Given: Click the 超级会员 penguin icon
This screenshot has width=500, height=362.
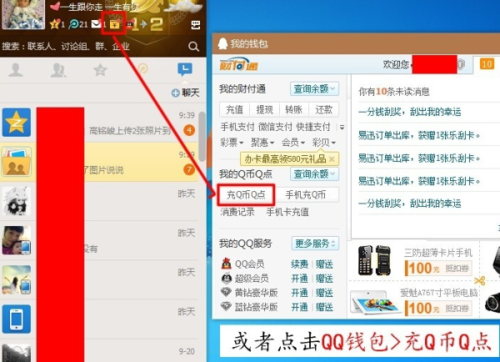Looking at the screenshot, I should (x=227, y=278).
